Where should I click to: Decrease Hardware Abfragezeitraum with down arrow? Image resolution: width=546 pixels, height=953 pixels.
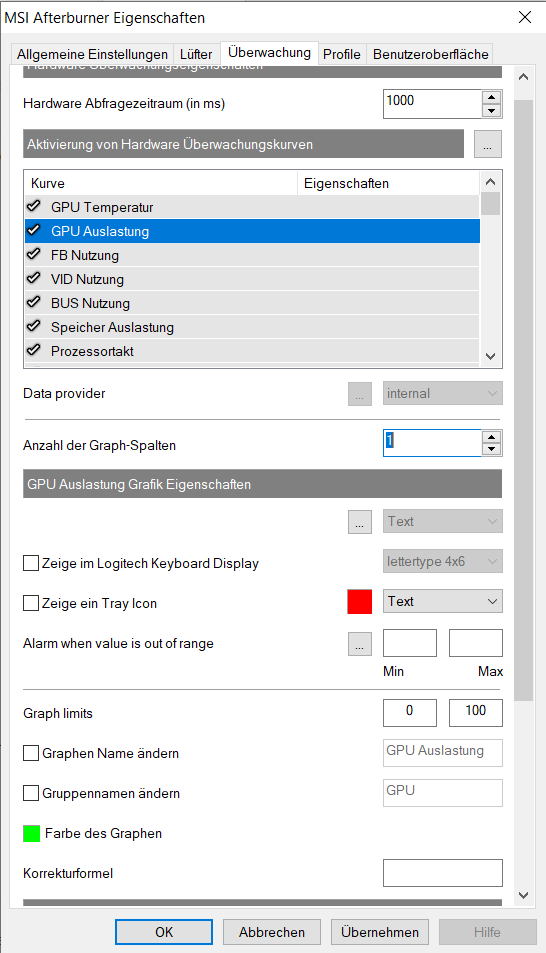[x=491, y=111]
